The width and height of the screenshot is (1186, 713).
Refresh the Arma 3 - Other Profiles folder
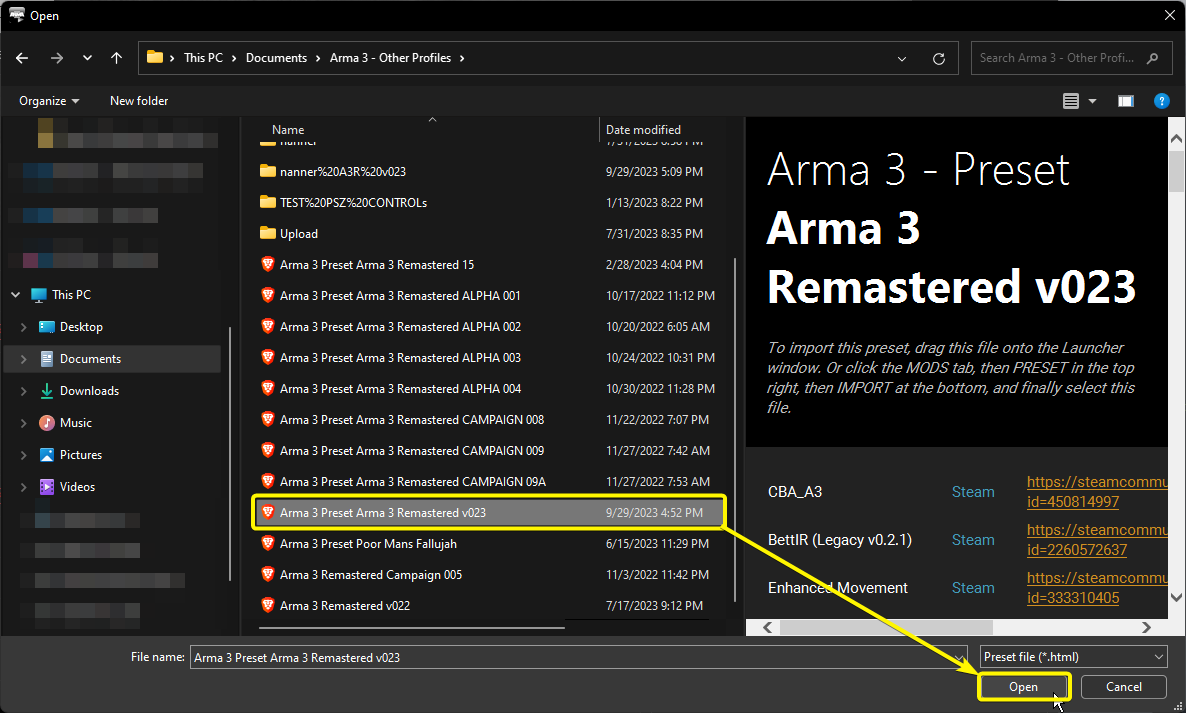click(x=939, y=58)
